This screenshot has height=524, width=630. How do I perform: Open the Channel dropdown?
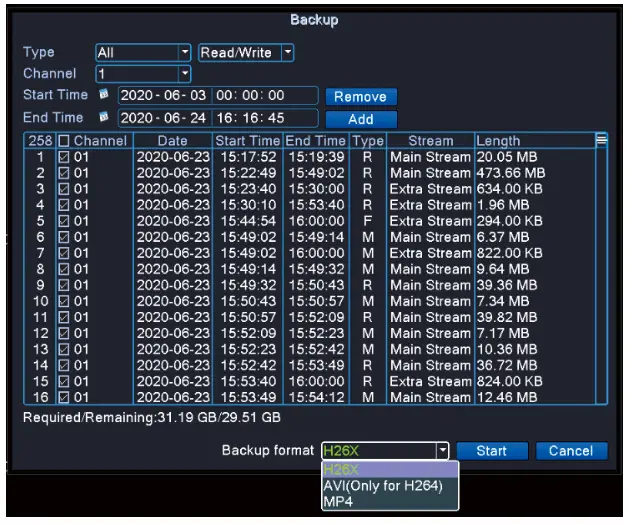[x=143, y=74]
